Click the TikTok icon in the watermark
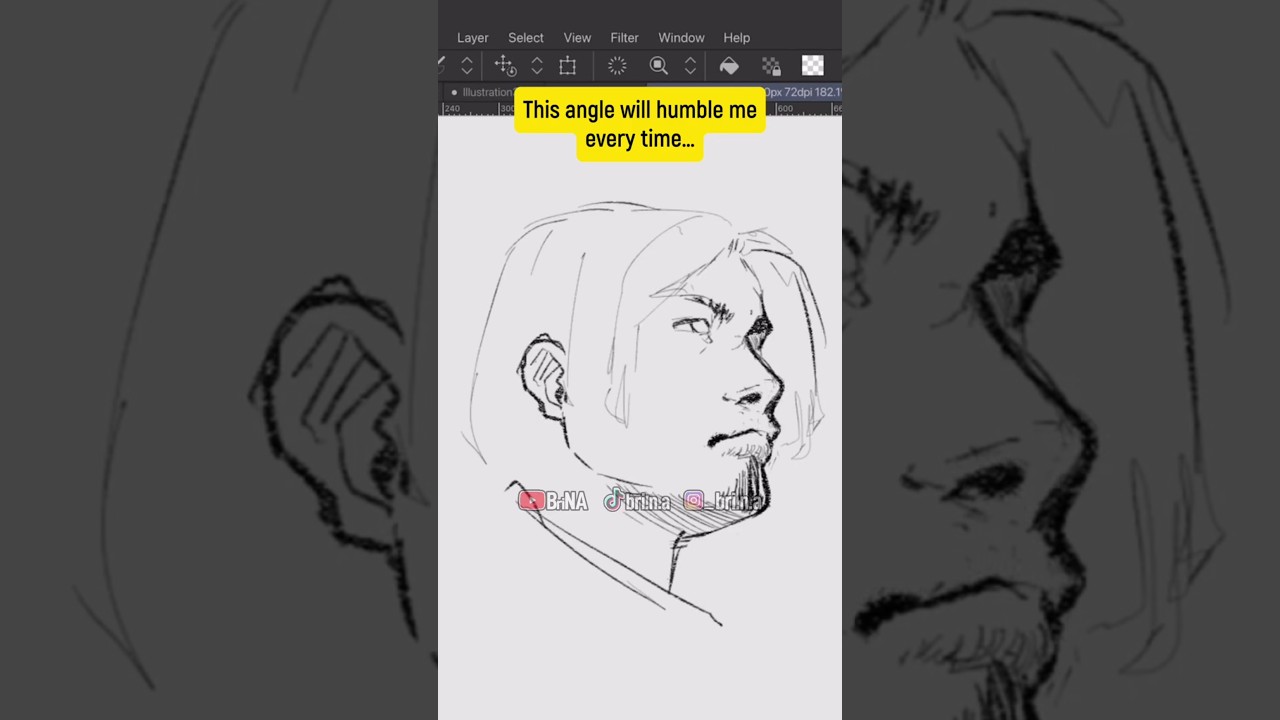Viewport: 1280px width, 720px height. click(x=612, y=500)
